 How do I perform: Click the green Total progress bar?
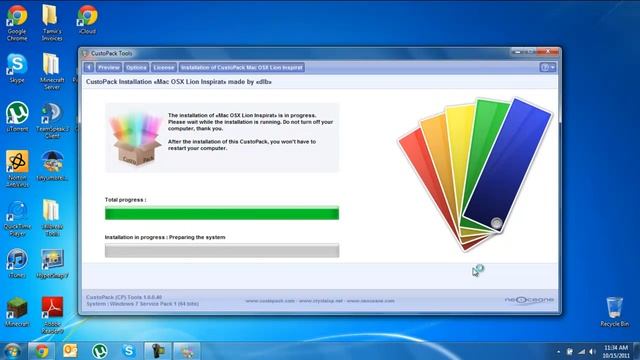click(222, 213)
